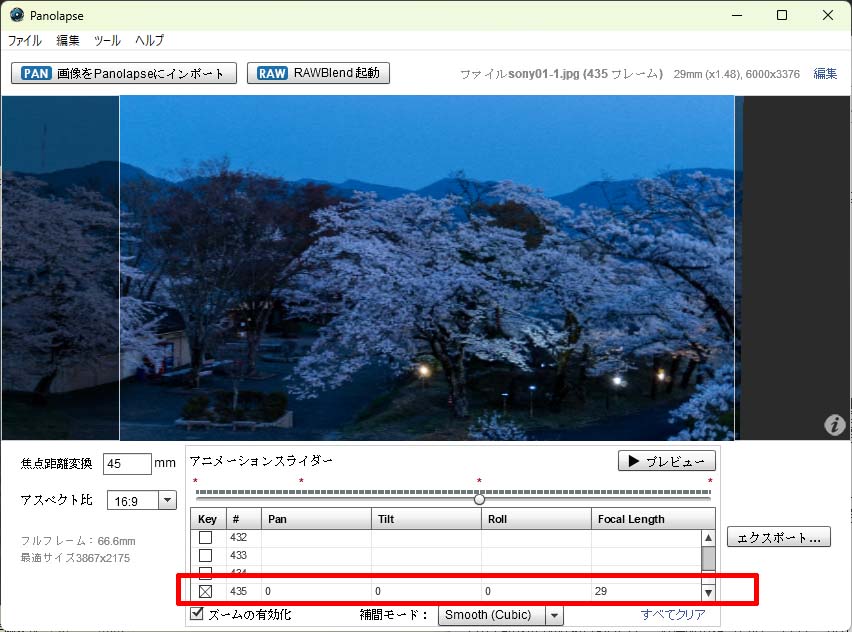Click scroll-up arrow in keyframe table
The width and height of the screenshot is (852, 632).
point(708,537)
